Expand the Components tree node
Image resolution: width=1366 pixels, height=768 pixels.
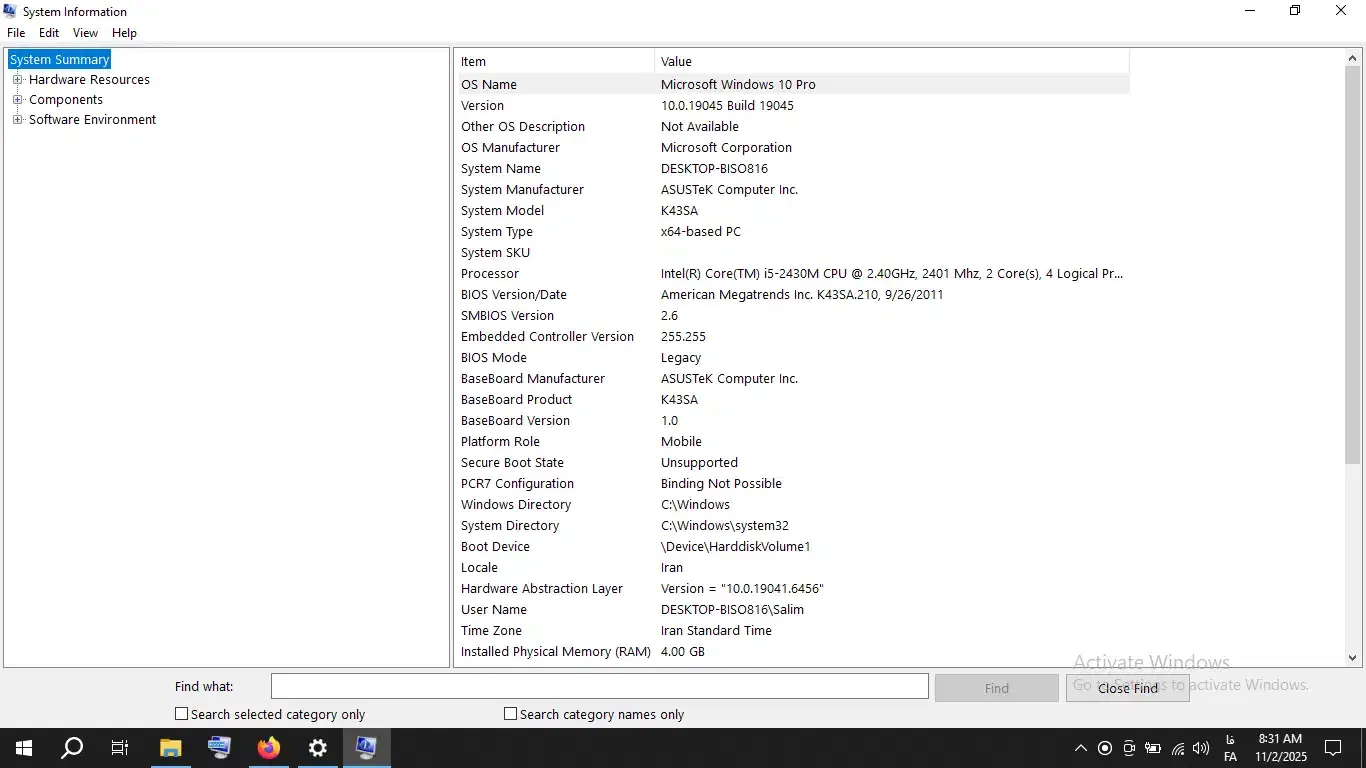click(x=17, y=100)
